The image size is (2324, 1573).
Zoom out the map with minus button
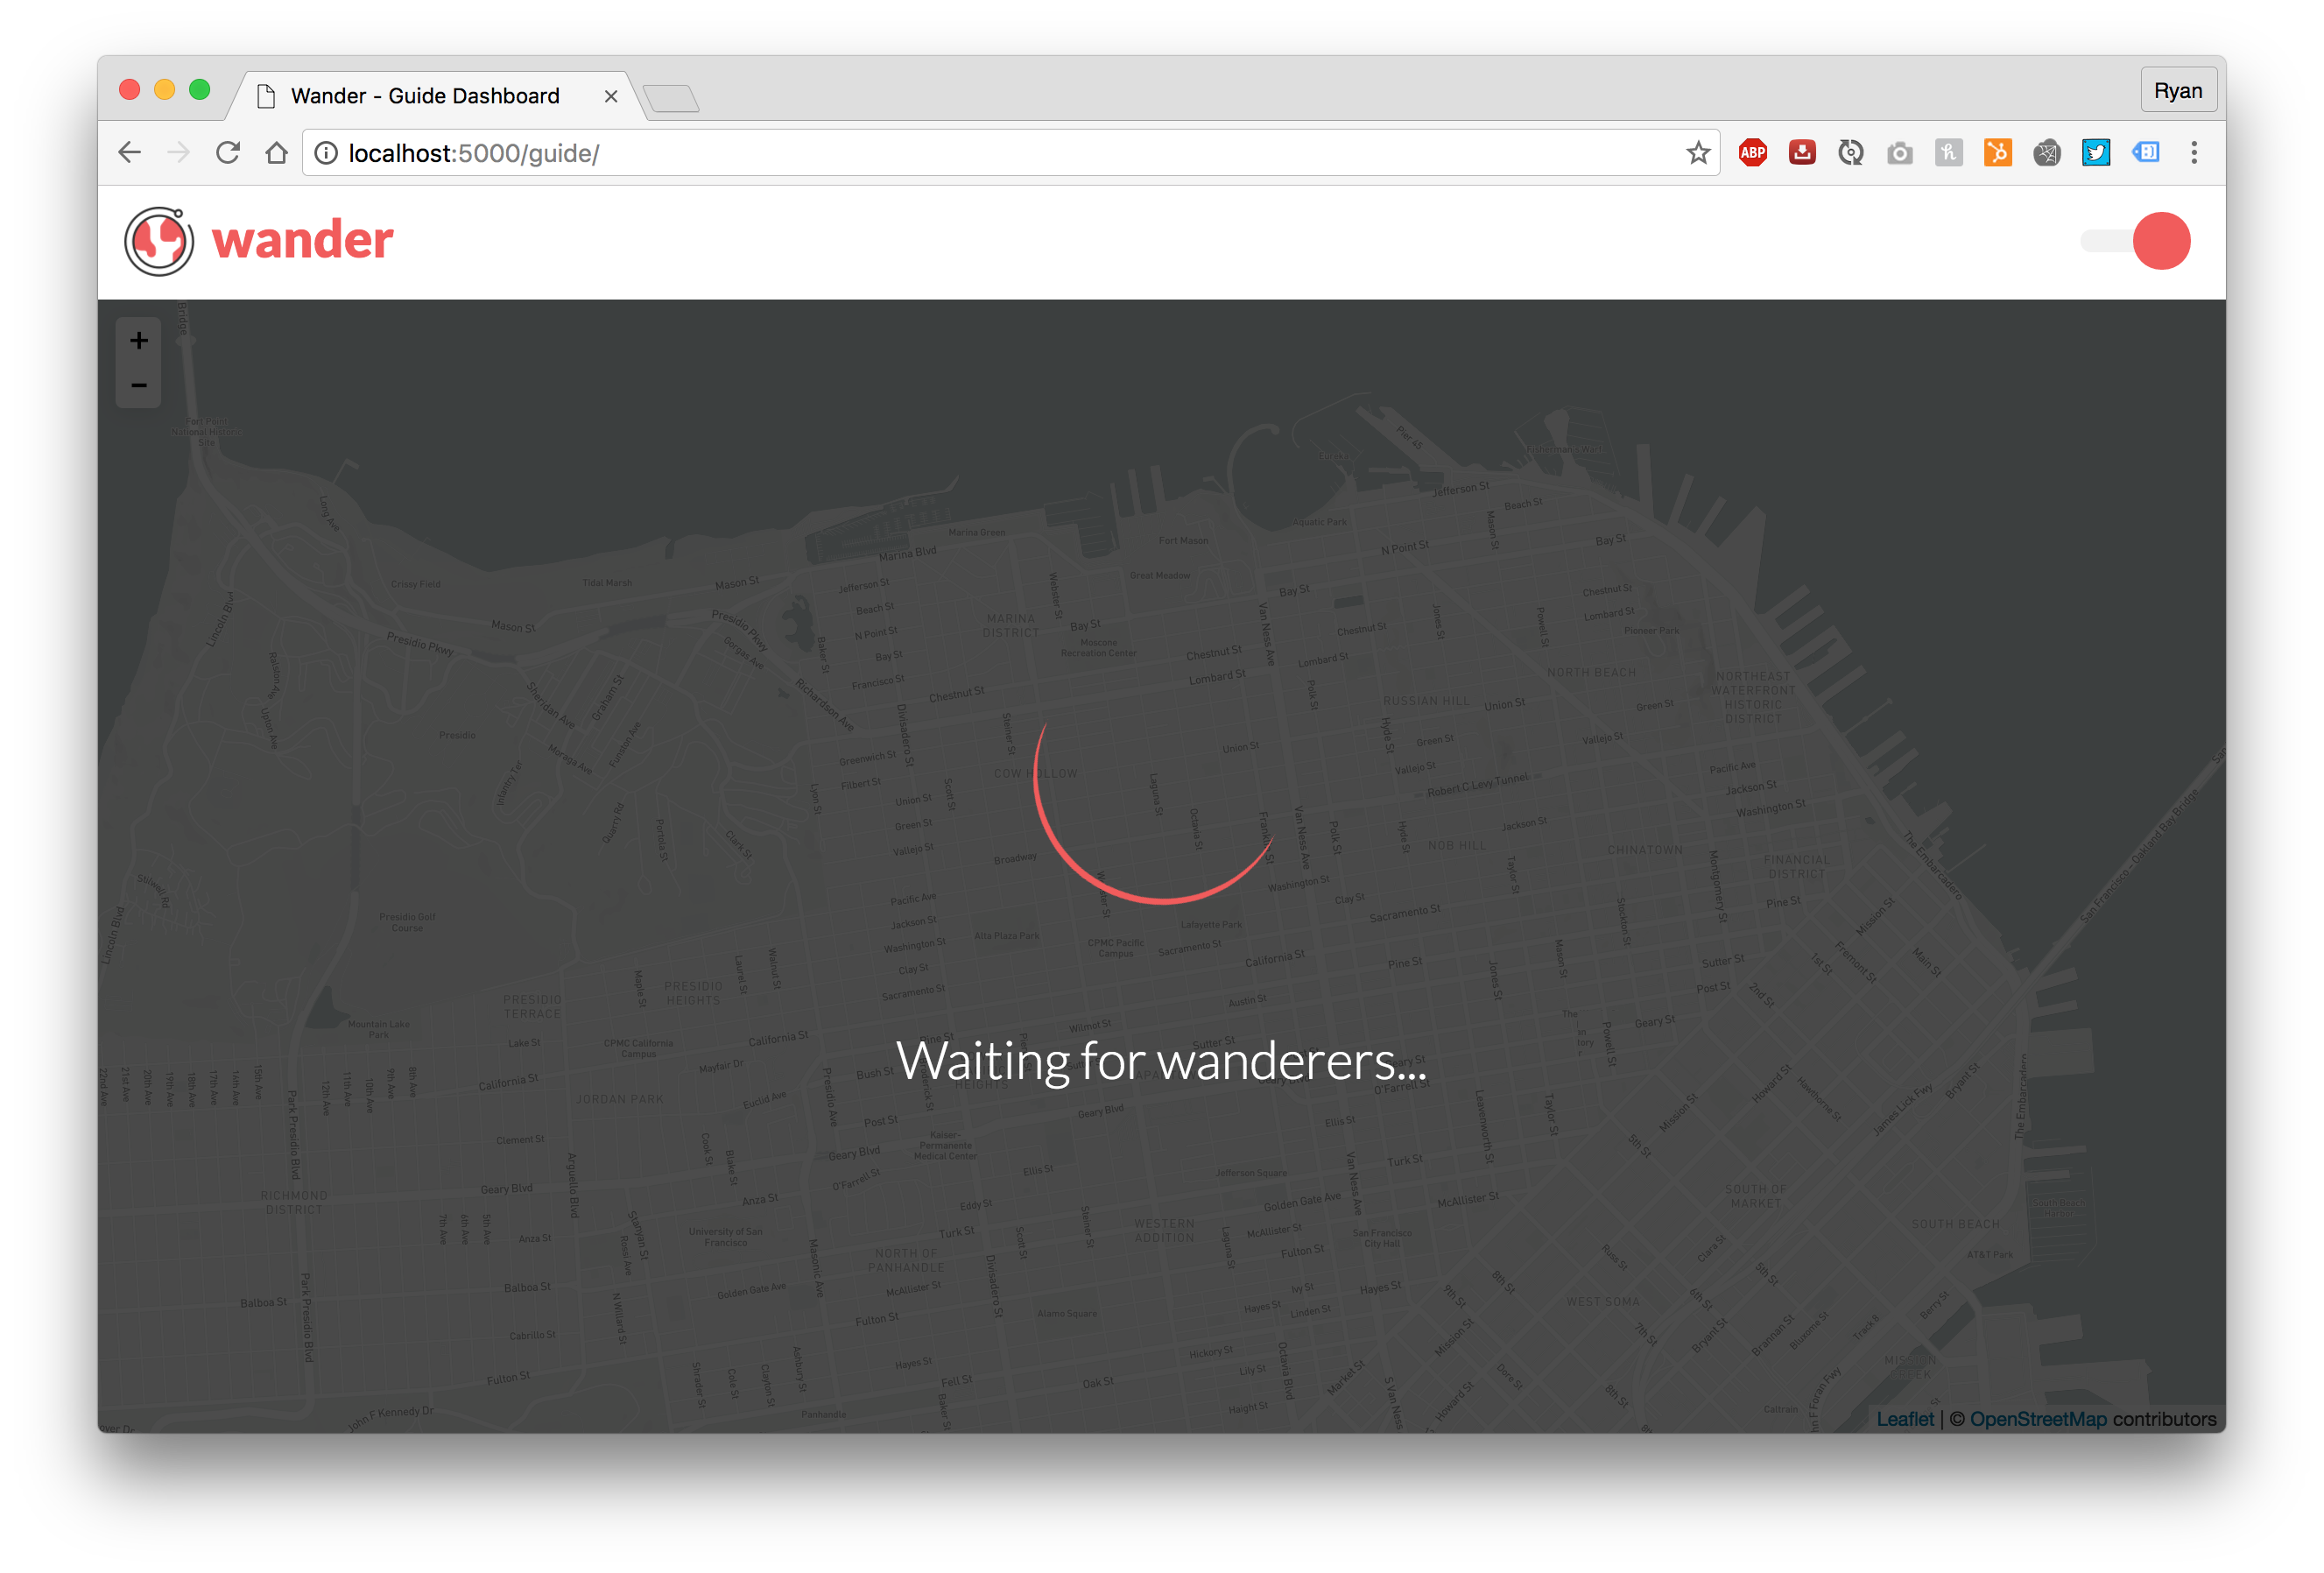139,386
